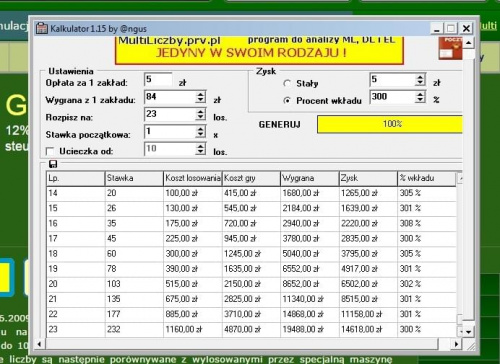Decrease the Stały profit amount
The width and height of the screenshot is (500, 364).
(420, 83)
